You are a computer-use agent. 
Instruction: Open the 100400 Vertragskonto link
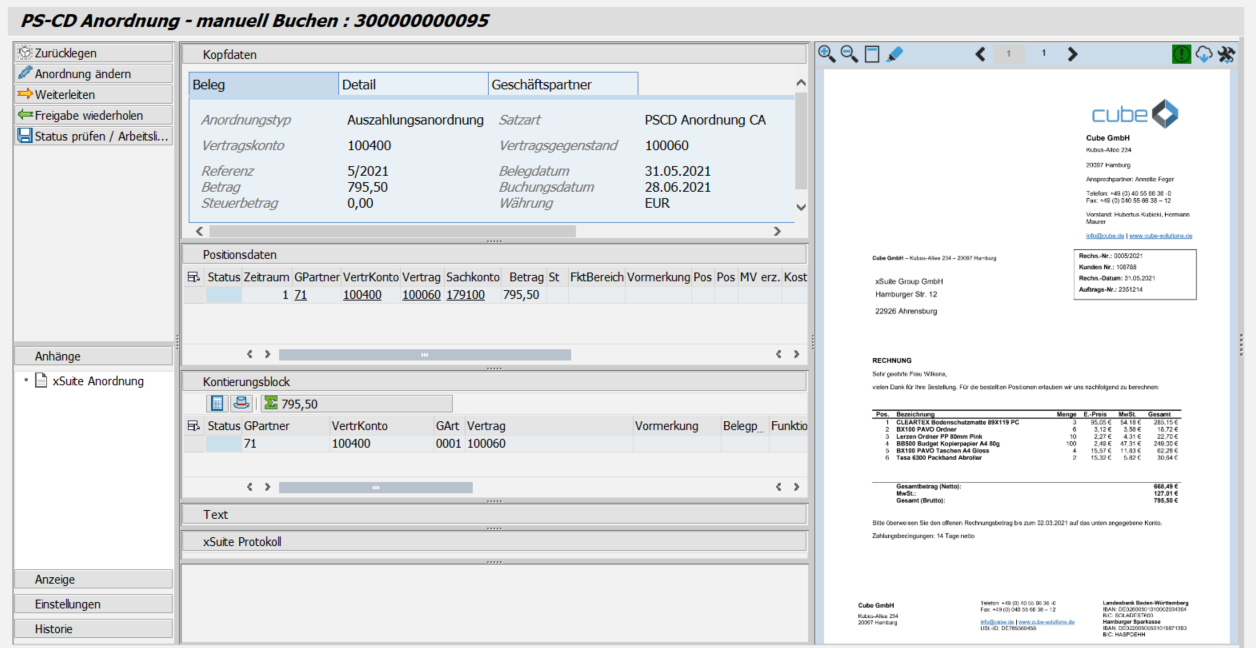(x=362, y=294)
